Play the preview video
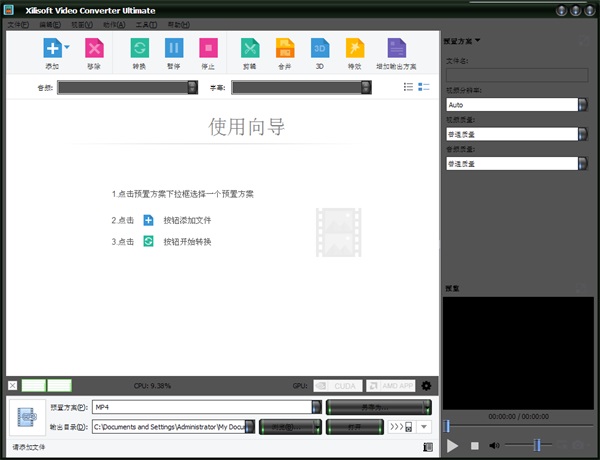The height and width of the screenshot is (460, 600). click(452, 445)
